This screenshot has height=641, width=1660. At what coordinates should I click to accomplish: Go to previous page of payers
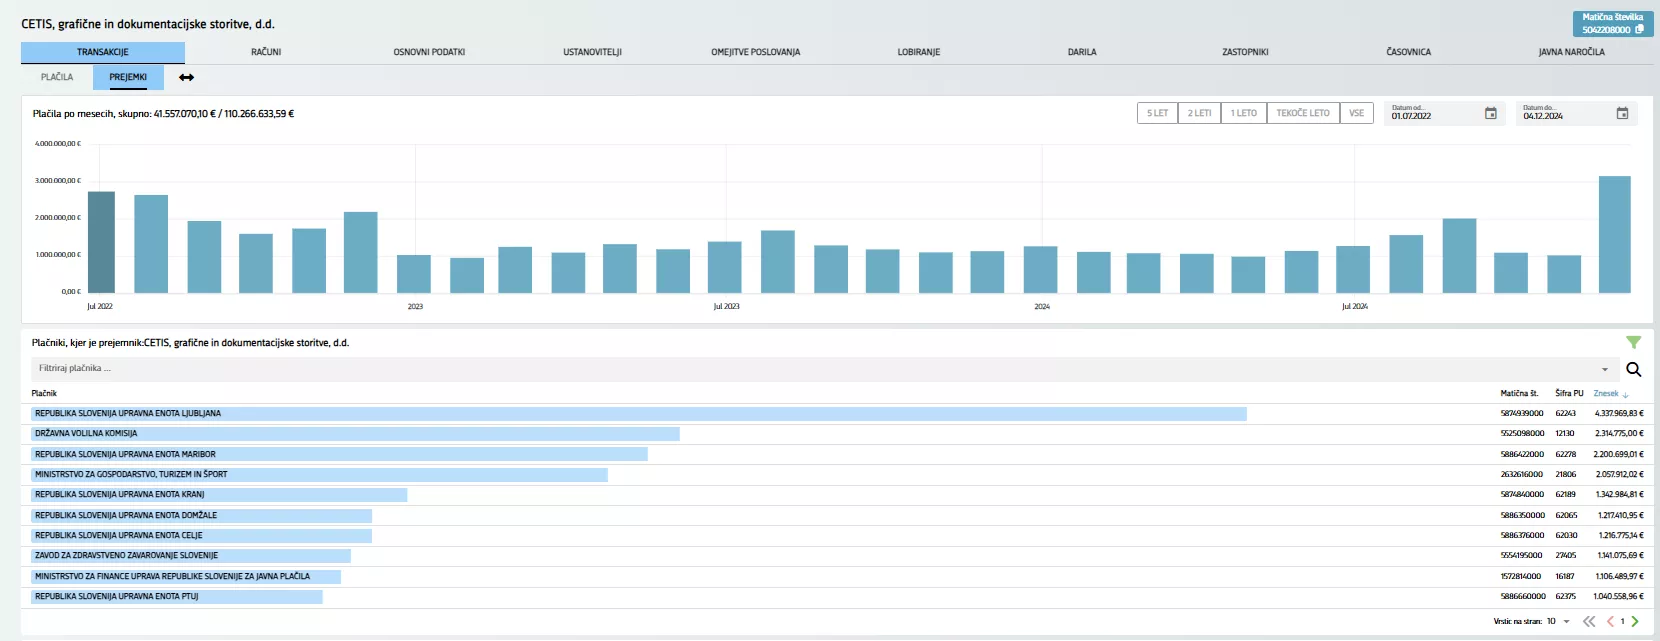(x=1610, y=621)
